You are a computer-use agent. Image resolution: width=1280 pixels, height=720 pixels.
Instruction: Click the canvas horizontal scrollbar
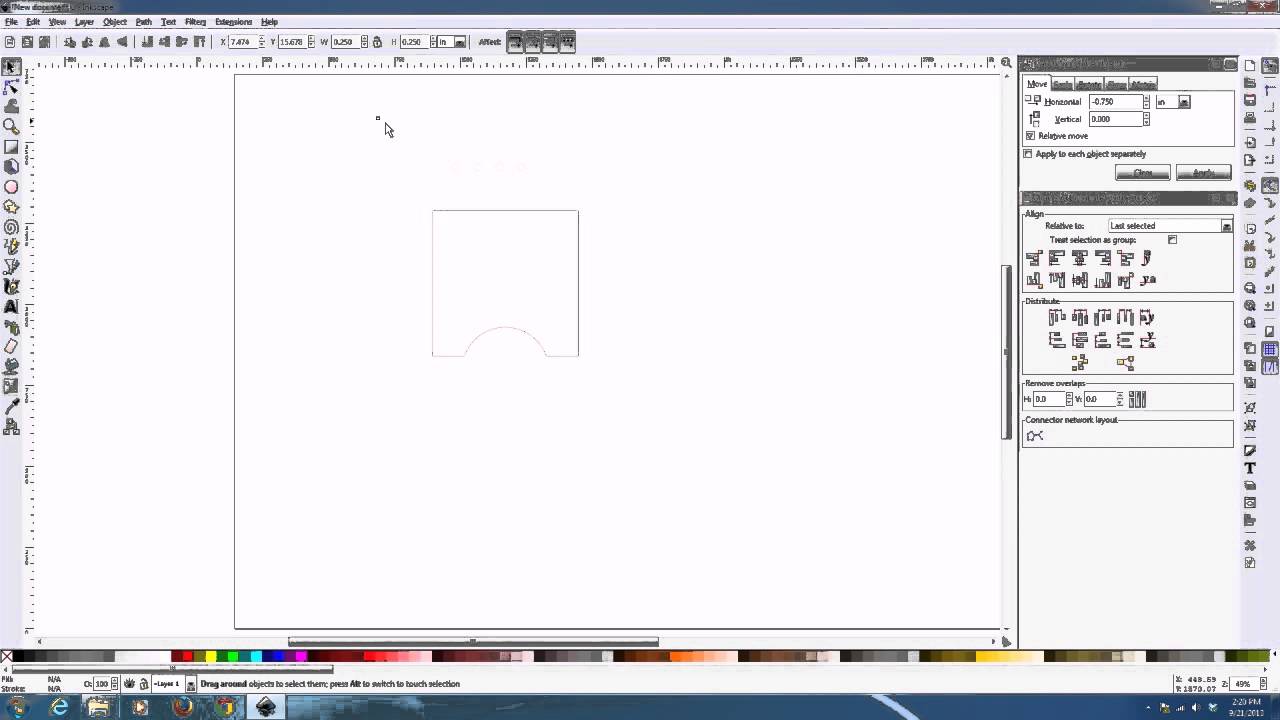[473, 642]
